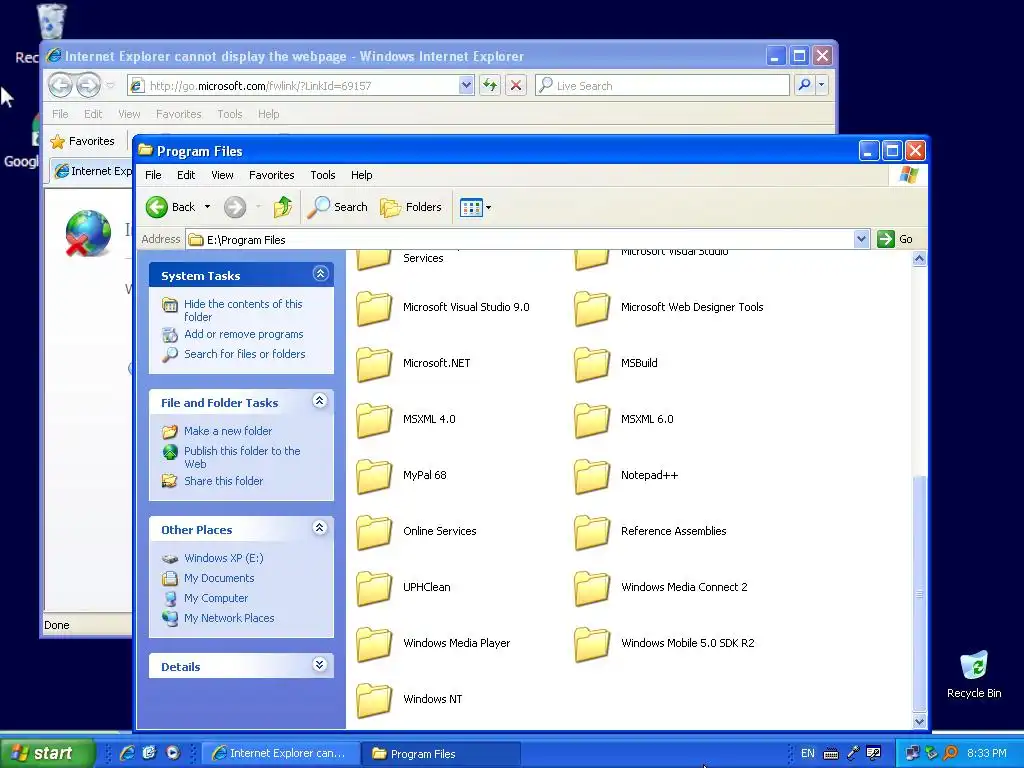Viewport: 1024px width, 768px height.
Task: Toggle the Folders pane button
Action: point(411,207)
